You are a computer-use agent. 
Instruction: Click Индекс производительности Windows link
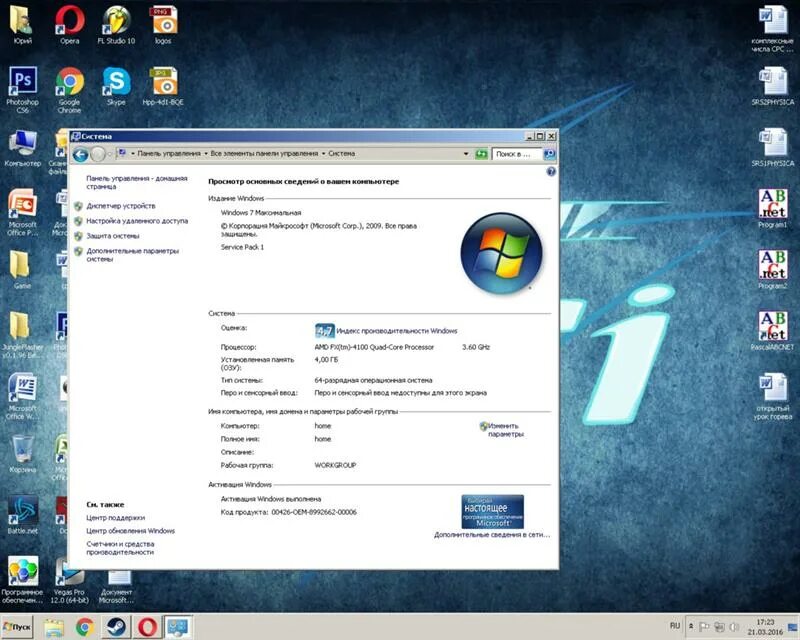pos(397,331)
